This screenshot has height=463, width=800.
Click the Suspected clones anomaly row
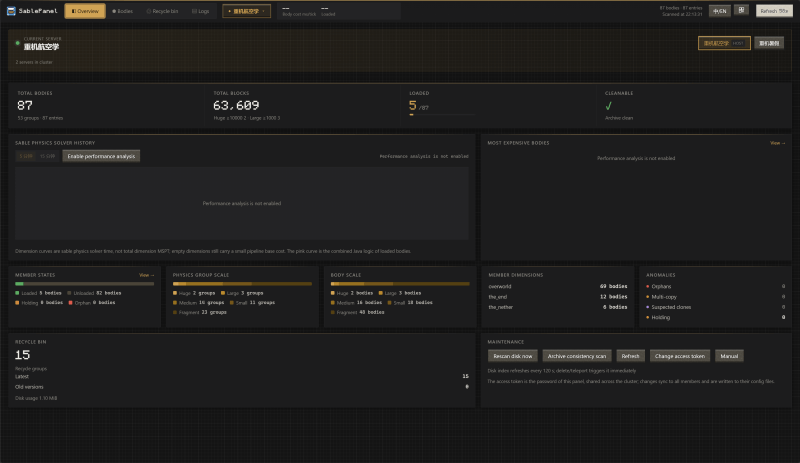coord(715,307)
